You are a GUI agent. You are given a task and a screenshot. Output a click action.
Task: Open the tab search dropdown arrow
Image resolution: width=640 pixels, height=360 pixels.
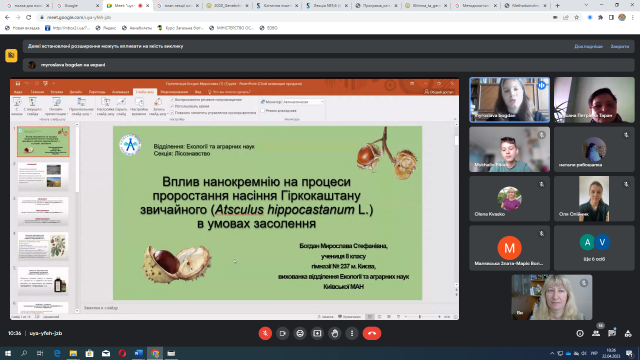(x=586, y=5)
